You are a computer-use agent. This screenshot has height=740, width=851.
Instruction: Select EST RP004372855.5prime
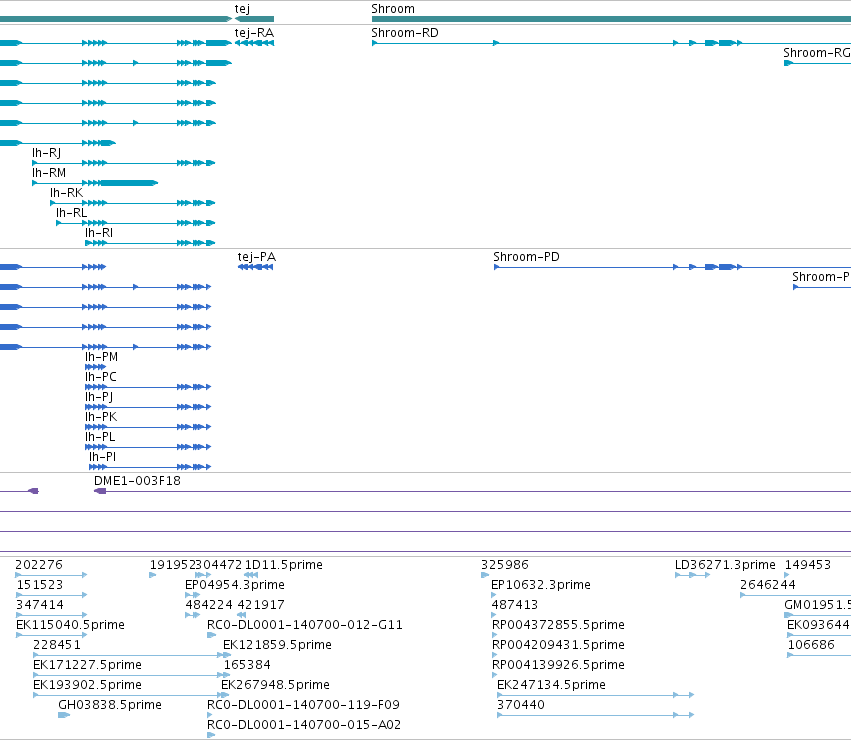point(558,625)
